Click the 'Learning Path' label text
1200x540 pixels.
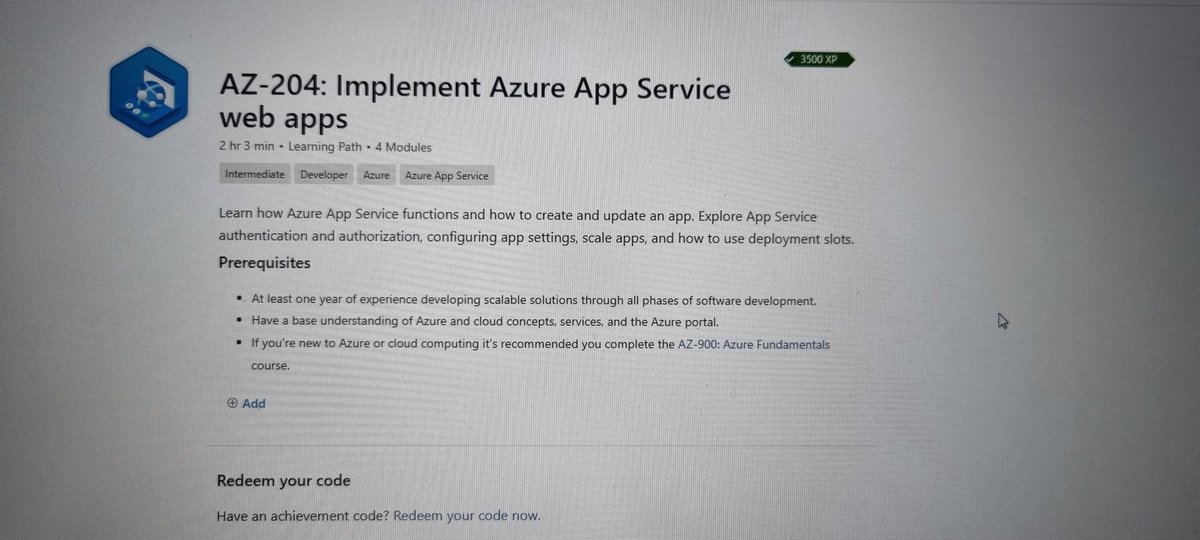[325, 147]
